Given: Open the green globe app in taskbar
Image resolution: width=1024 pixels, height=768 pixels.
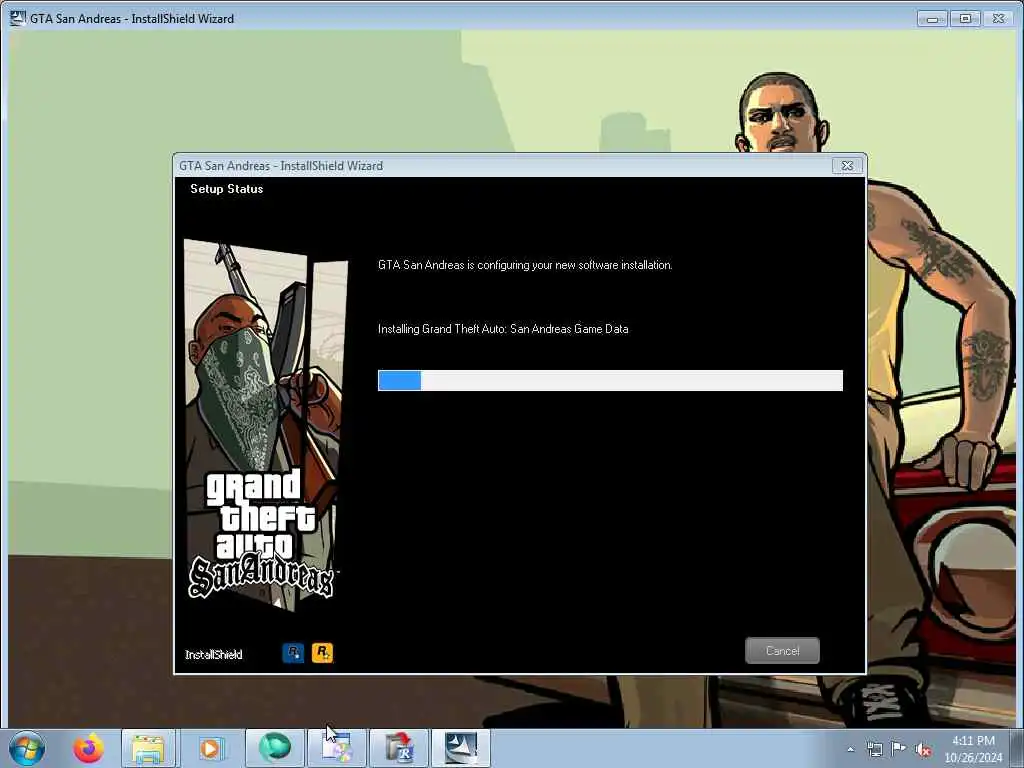Looking at the screenshot, I should coord(274,748).
